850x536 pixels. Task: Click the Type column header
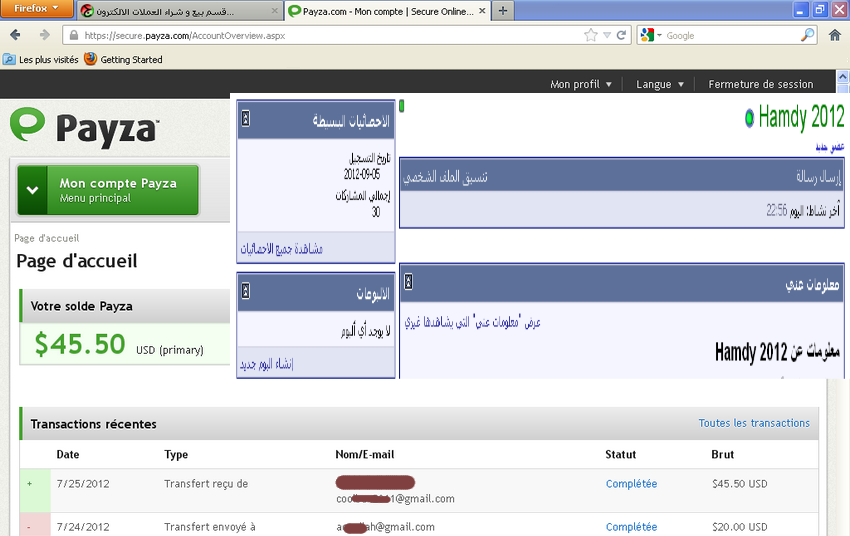point(176,455)
